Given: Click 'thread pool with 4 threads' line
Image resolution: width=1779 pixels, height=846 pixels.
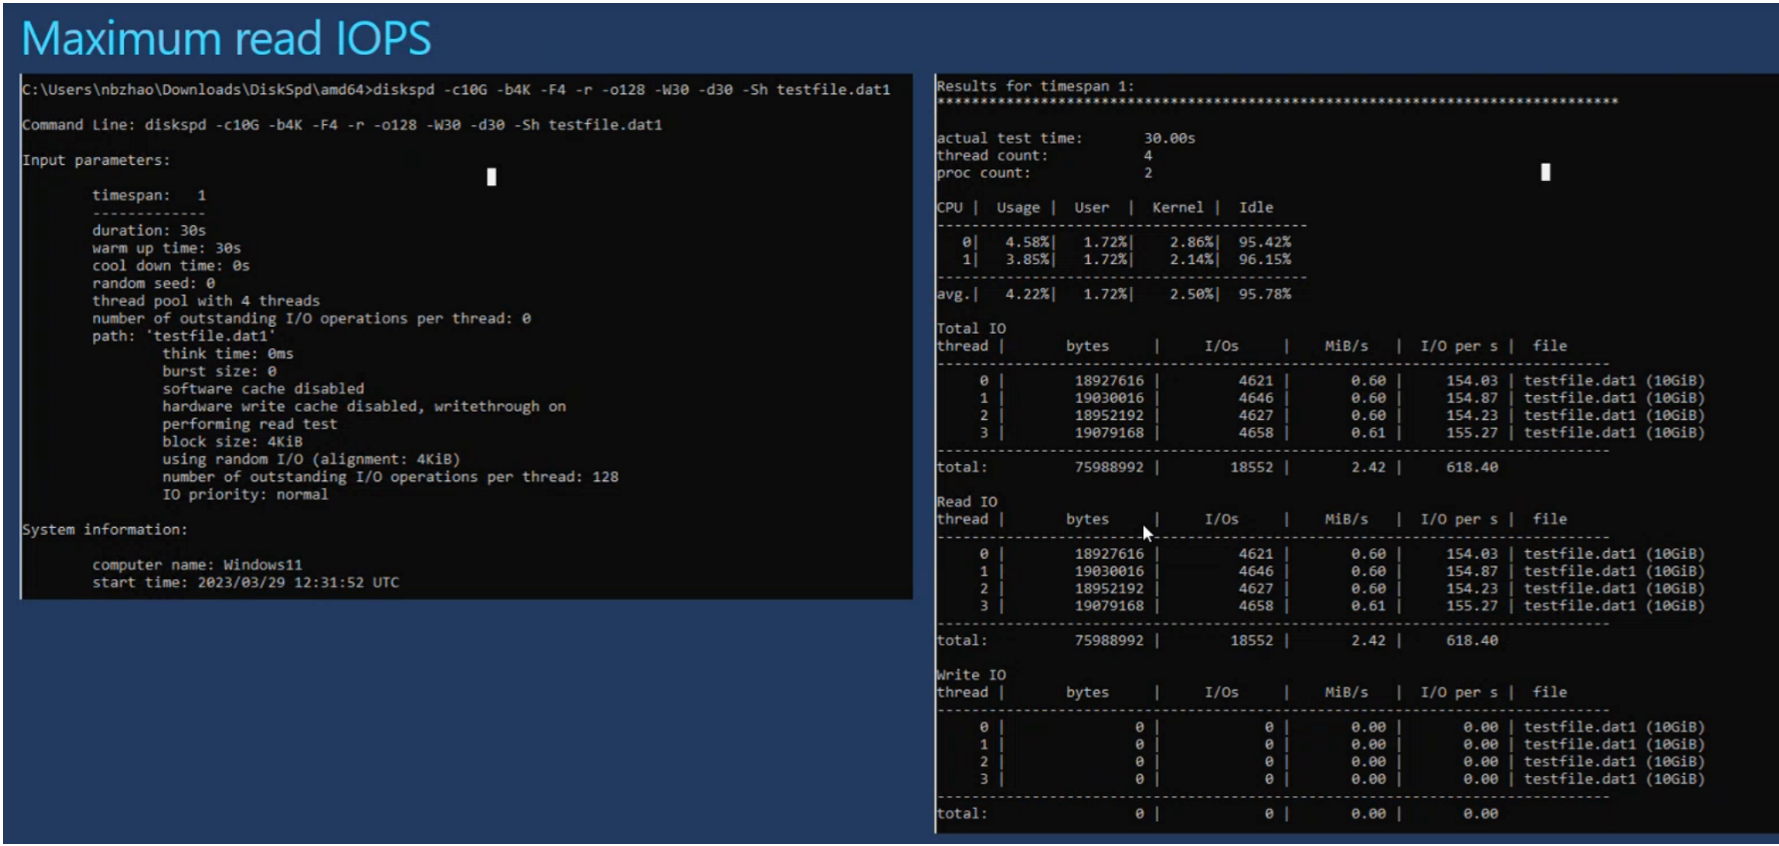Looking at the screenshot, I should click(x=206, y=301).
